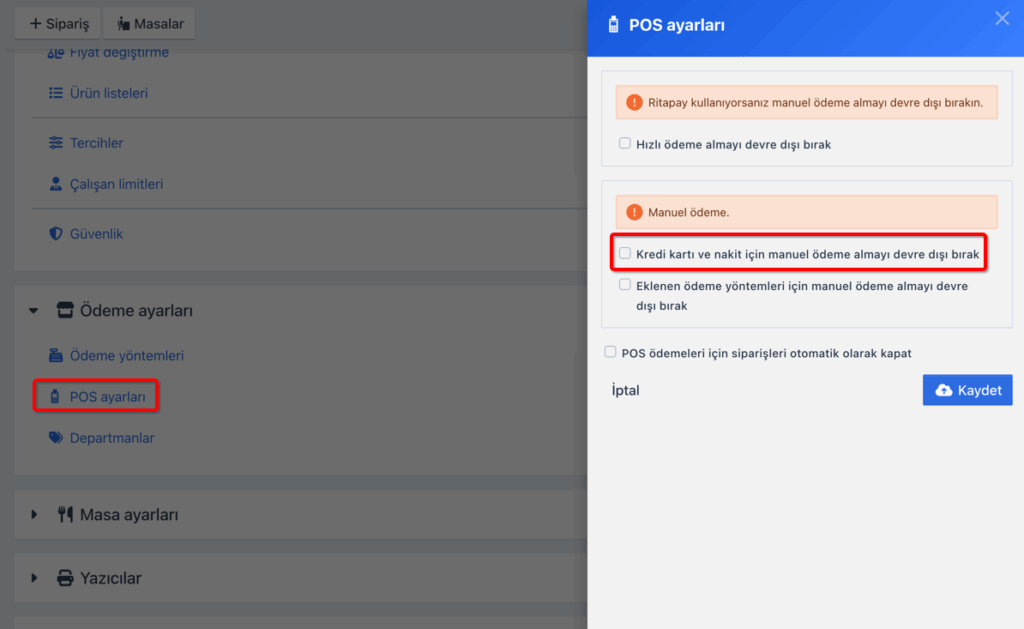Click the + Sipariş button
The width and height of the screenshot is (1024, 629).
[x=59, y=23]
